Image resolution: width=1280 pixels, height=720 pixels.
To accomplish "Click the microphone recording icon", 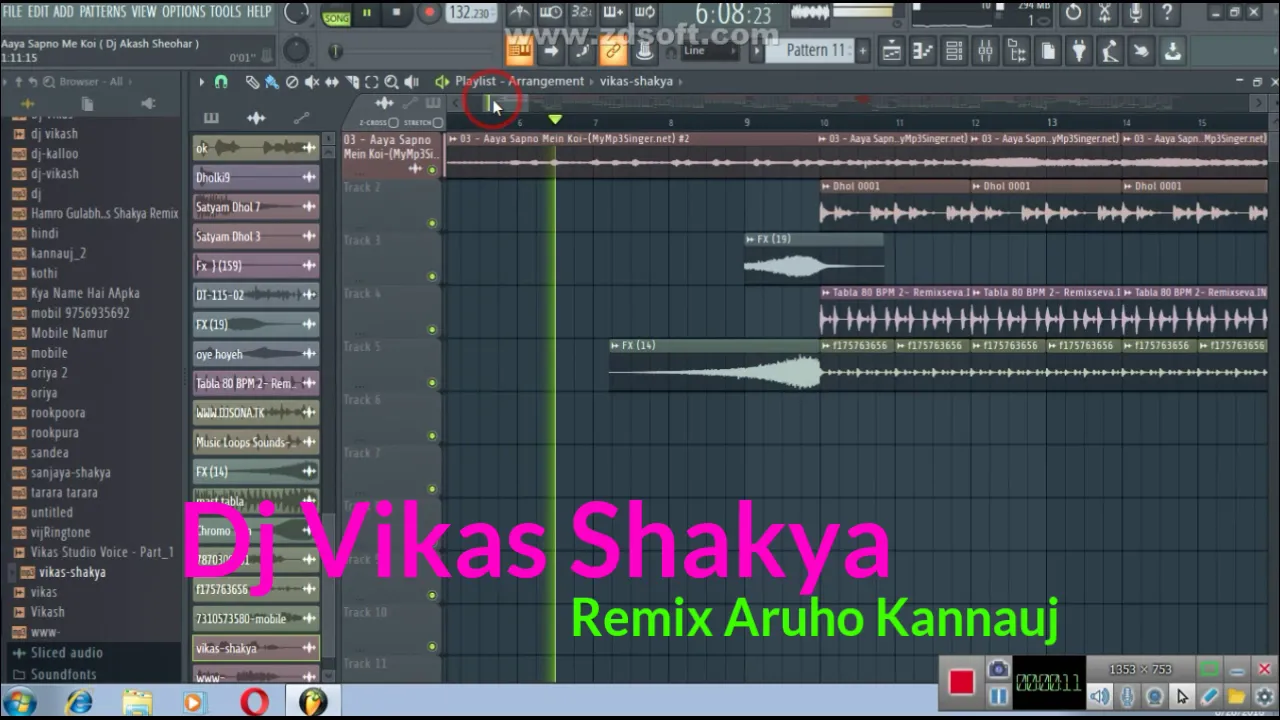I will tap(1135, 13).
